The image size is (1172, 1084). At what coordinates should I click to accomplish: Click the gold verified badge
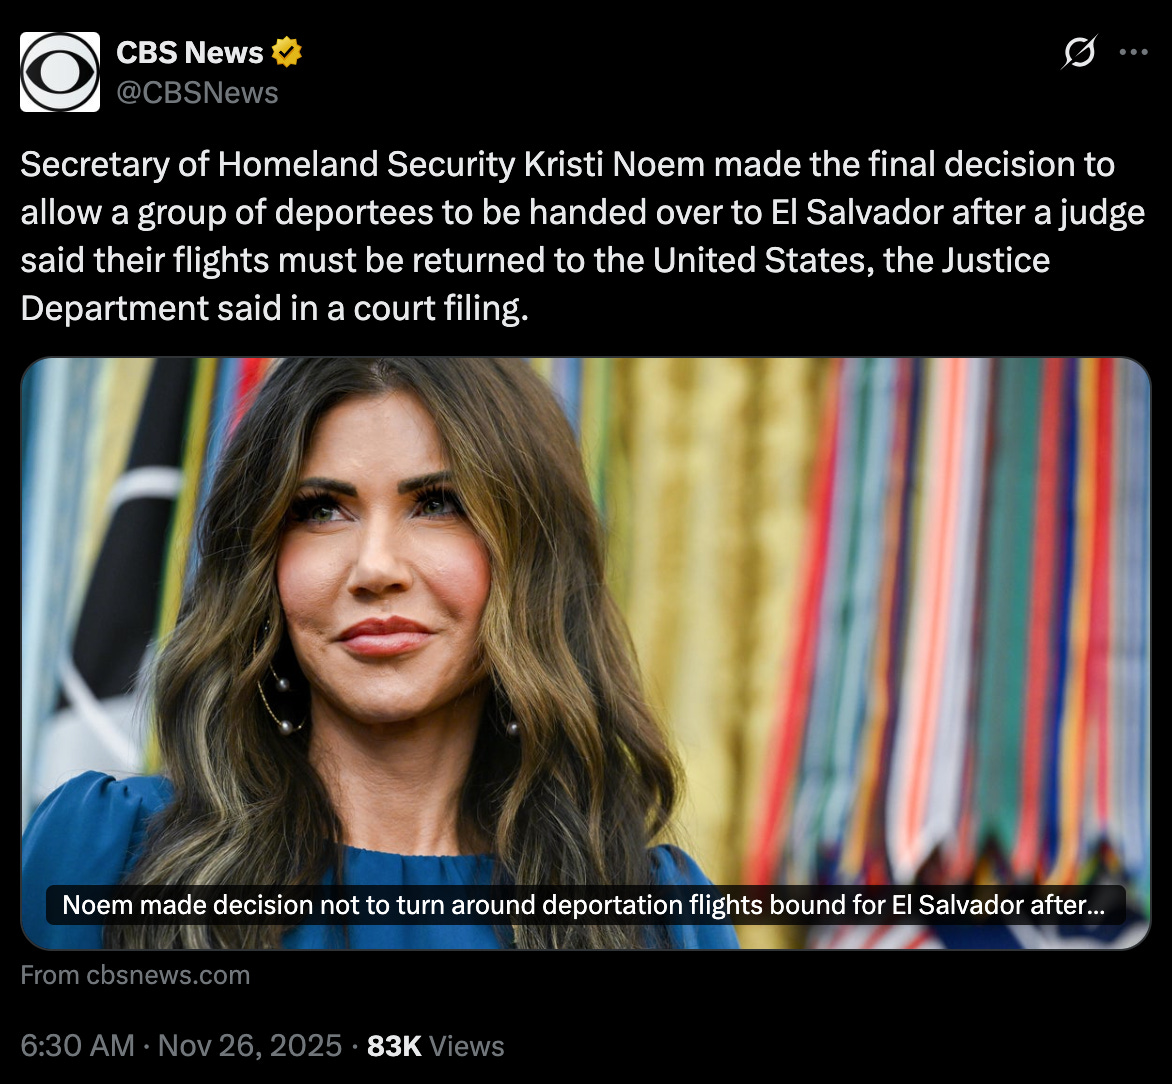pos(286,52)
